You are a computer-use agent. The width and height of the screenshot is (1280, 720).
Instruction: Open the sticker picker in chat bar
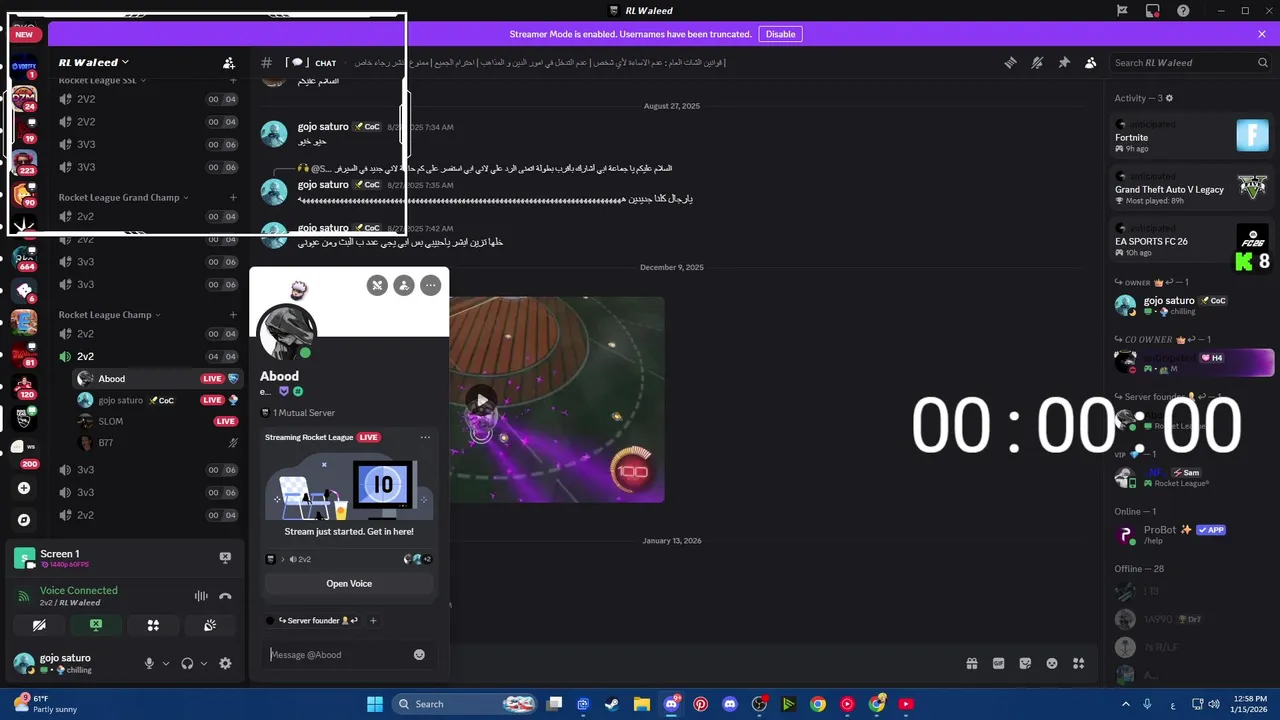(x=1025, y=663)
